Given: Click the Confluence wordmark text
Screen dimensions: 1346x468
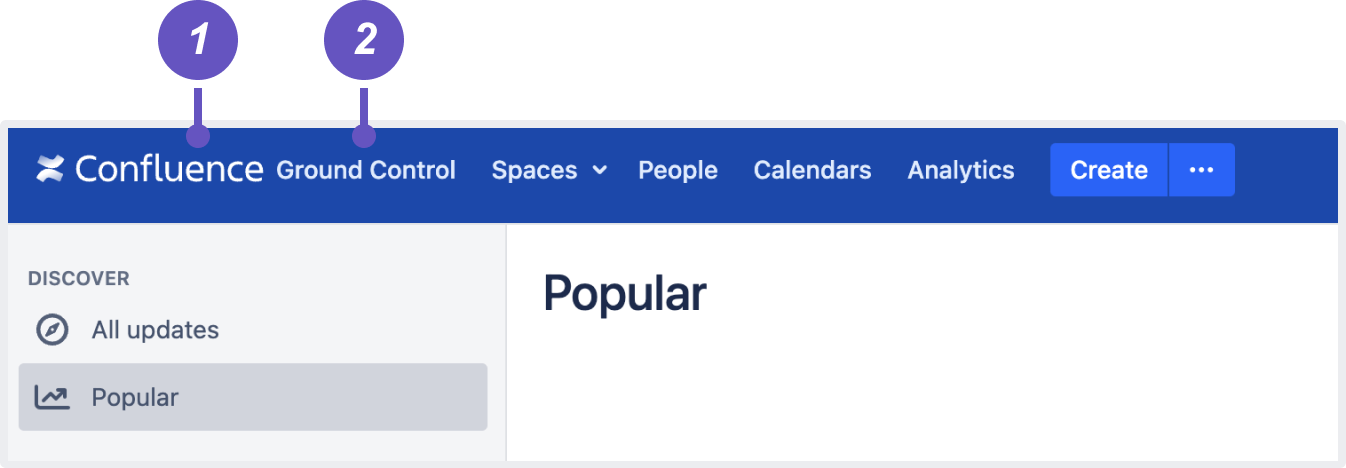Looking at the screenshot, I should (x=169, y=169).
